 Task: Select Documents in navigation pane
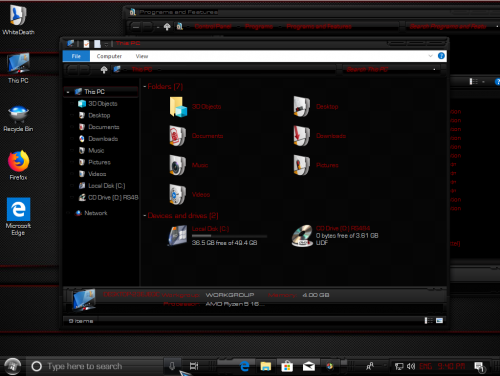[x=103, y=127]
